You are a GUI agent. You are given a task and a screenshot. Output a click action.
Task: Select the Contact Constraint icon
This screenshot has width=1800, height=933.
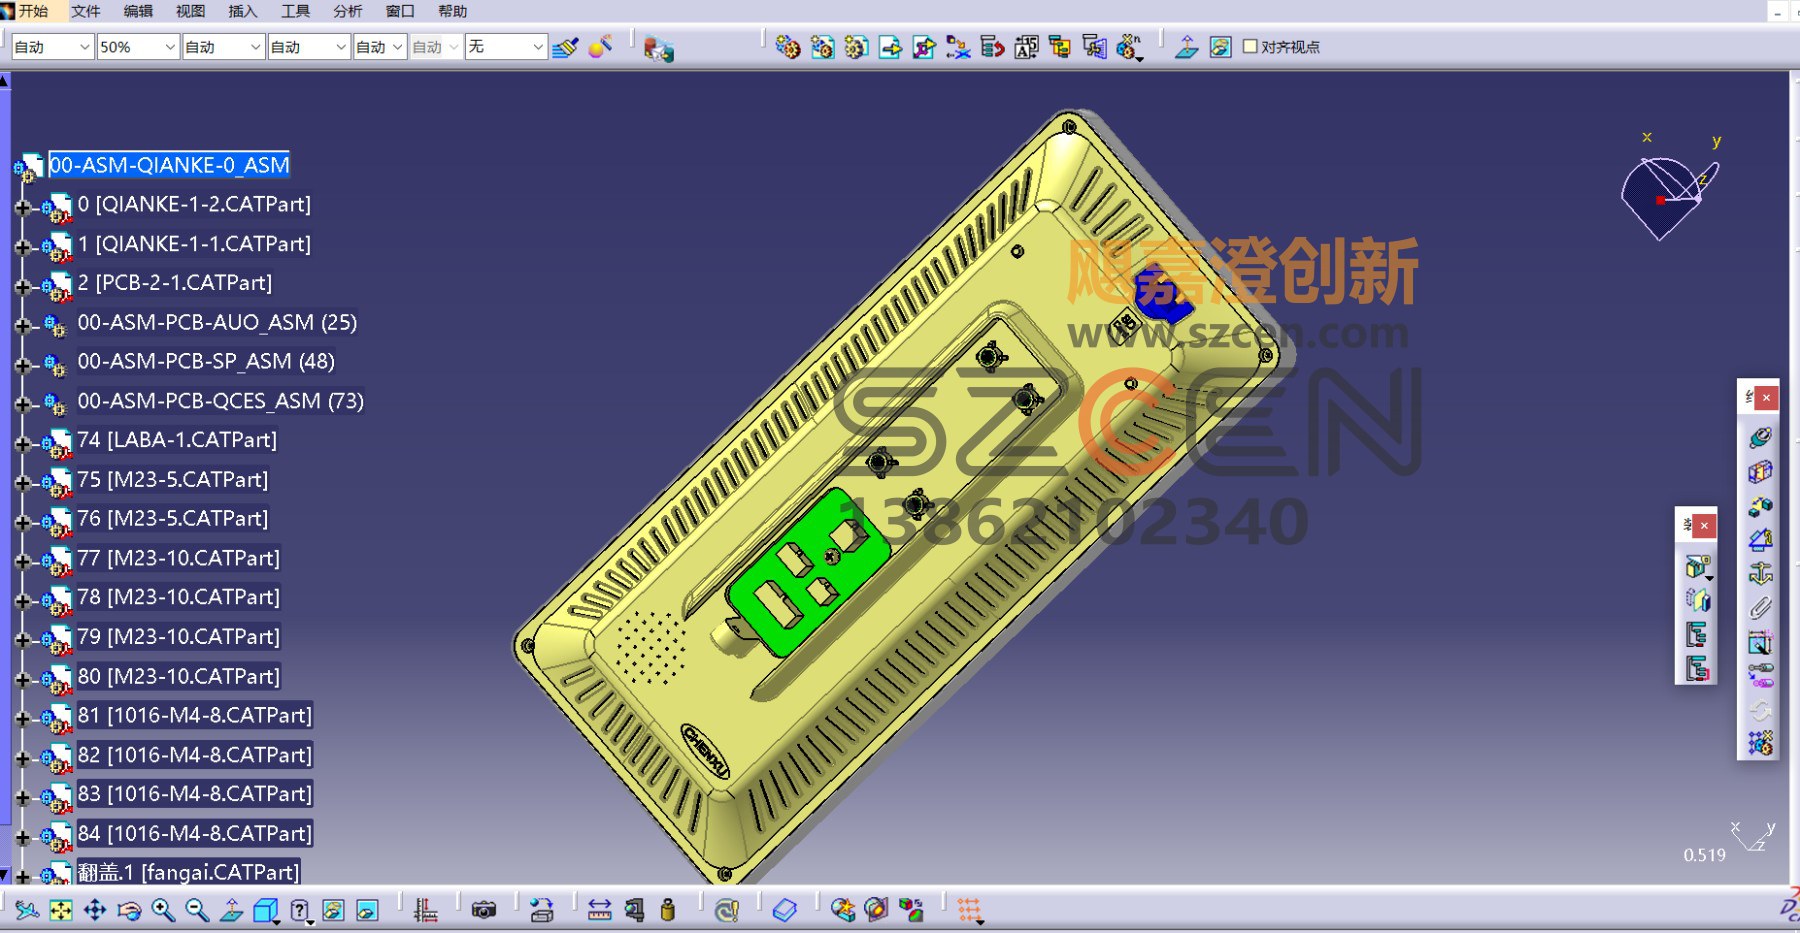point(1760,471)
